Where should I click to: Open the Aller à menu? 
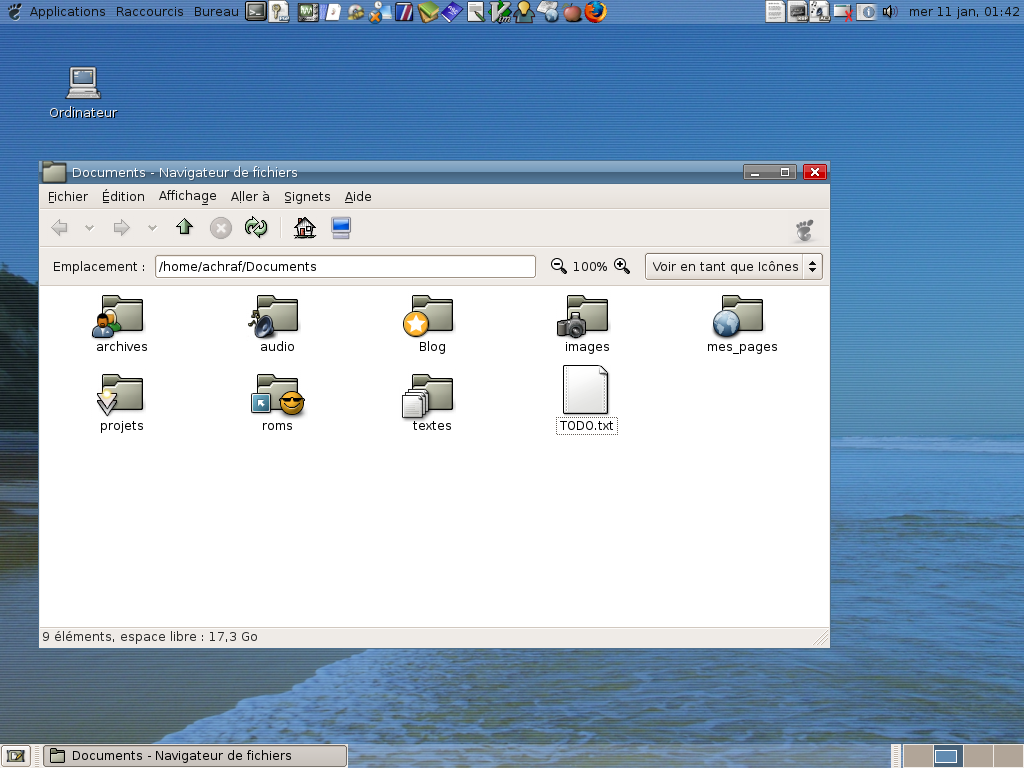click(x=249, y=197)
